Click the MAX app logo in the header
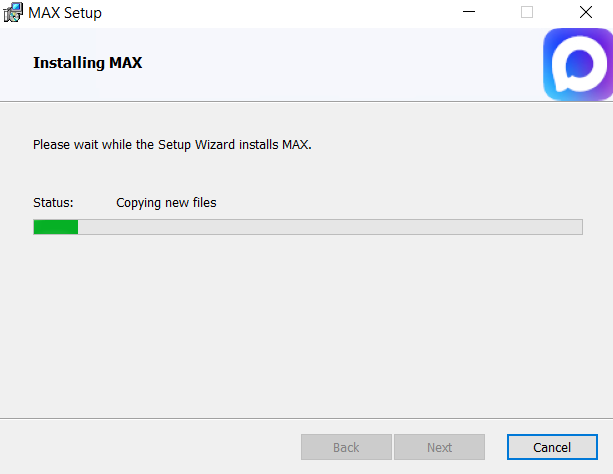The width and height of the screenshot is (613, 474). click(x=577, y=64)
